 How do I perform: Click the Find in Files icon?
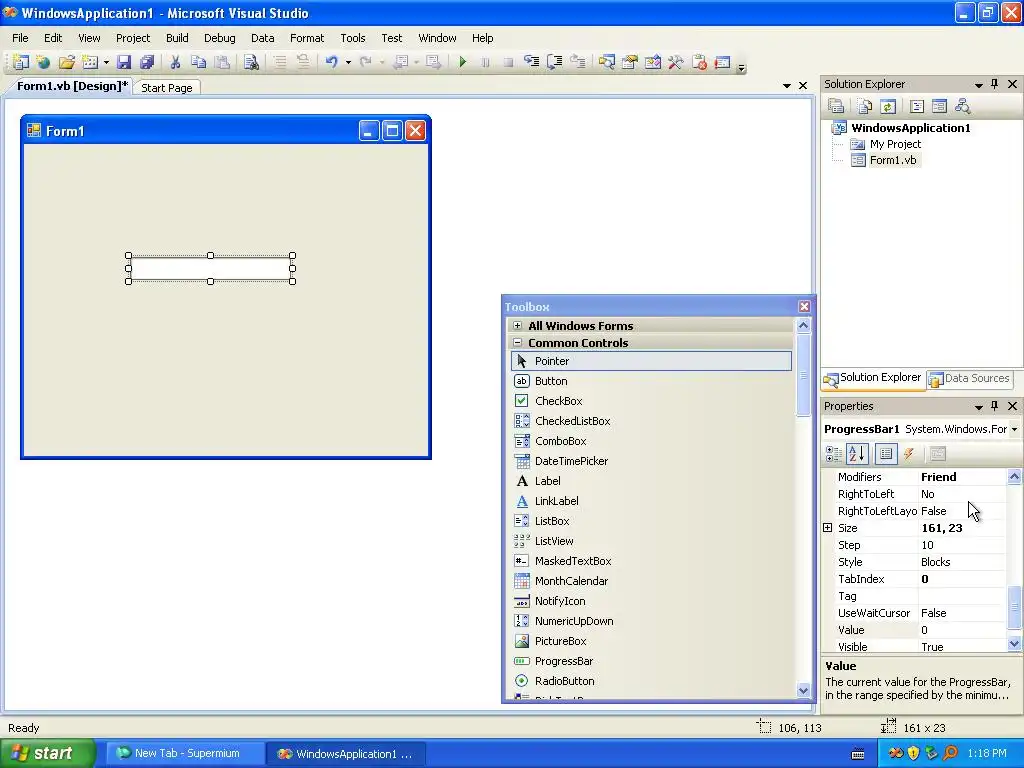coord(251,62)
